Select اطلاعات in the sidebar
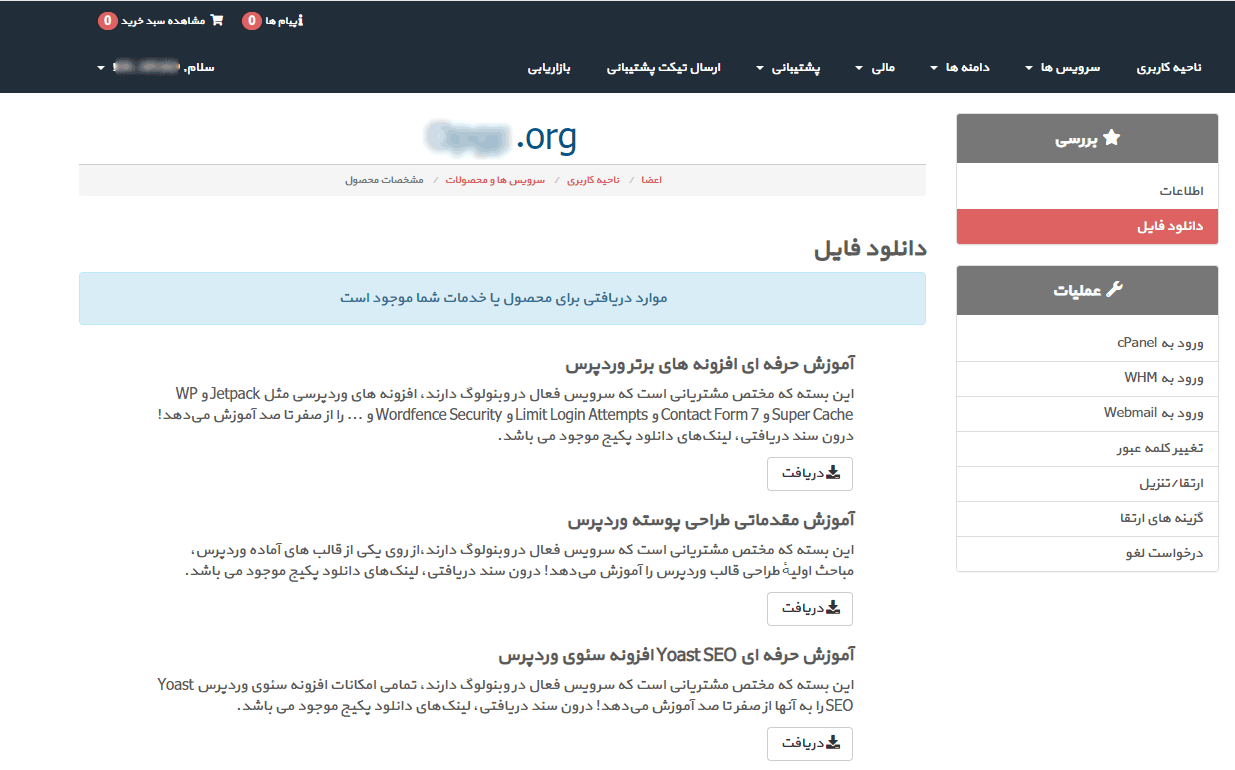1235x770 pixels. (1087, 191)
